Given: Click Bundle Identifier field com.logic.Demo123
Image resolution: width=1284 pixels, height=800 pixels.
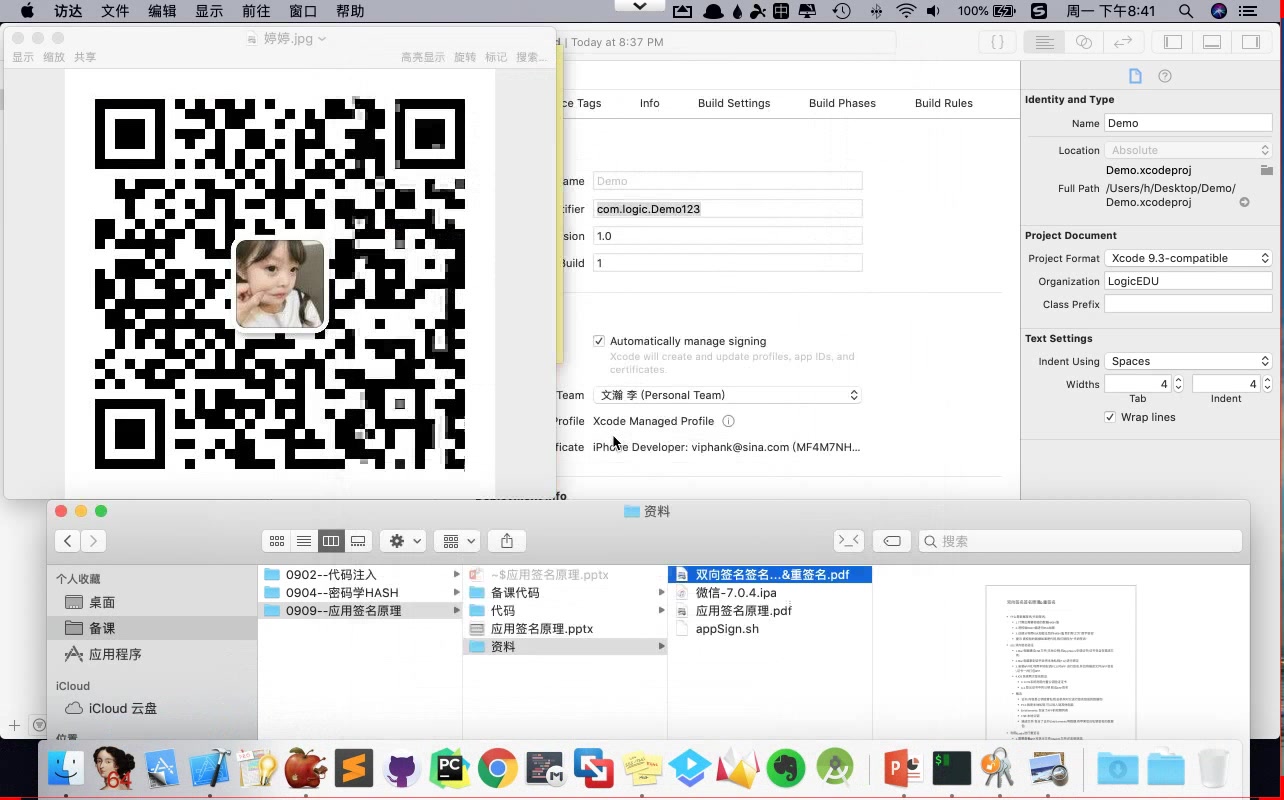Looking at the screenshot, I should tap(727, 209).
